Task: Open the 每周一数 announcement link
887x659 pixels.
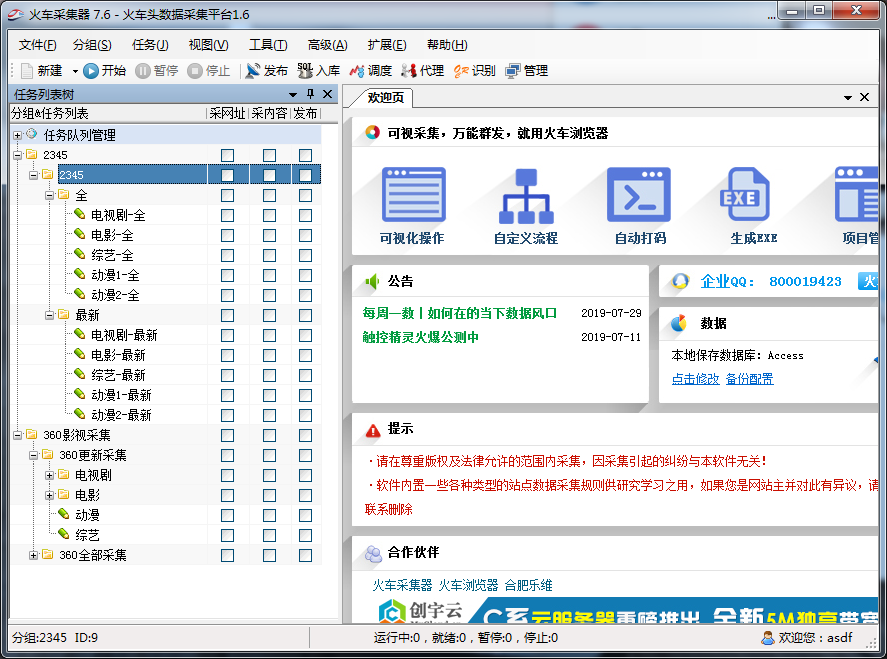Action: point(459,313)
